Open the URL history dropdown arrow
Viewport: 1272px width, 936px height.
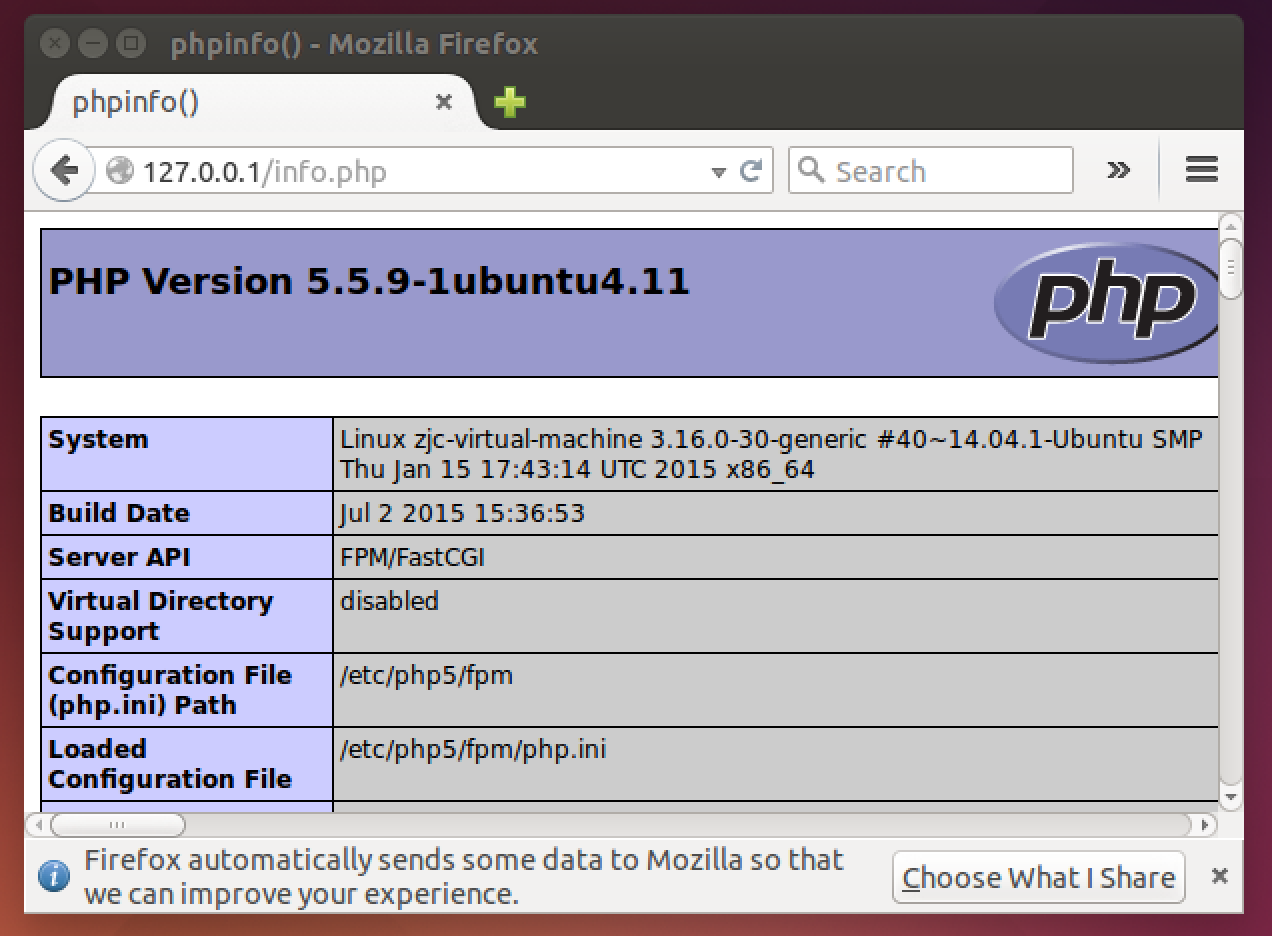coord(718,172)
